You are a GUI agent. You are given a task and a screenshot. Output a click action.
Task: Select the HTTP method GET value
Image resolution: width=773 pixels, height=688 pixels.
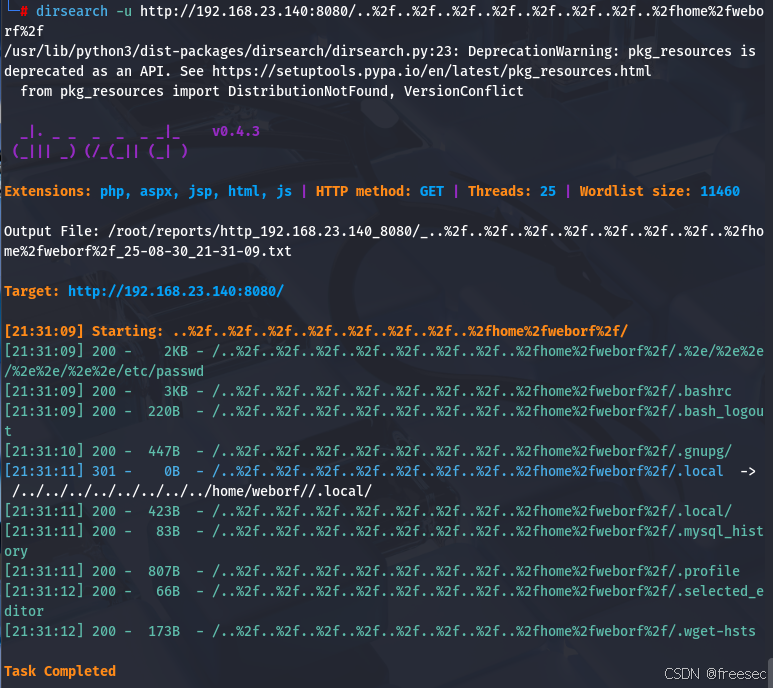[x=431, y=191]
